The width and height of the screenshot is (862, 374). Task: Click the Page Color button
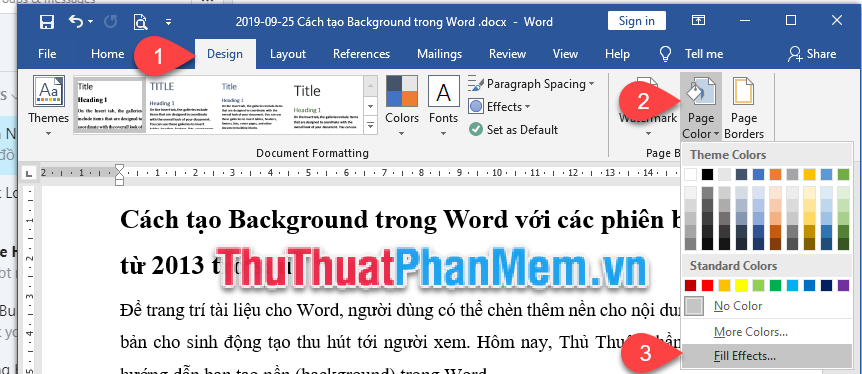[701, 107]
